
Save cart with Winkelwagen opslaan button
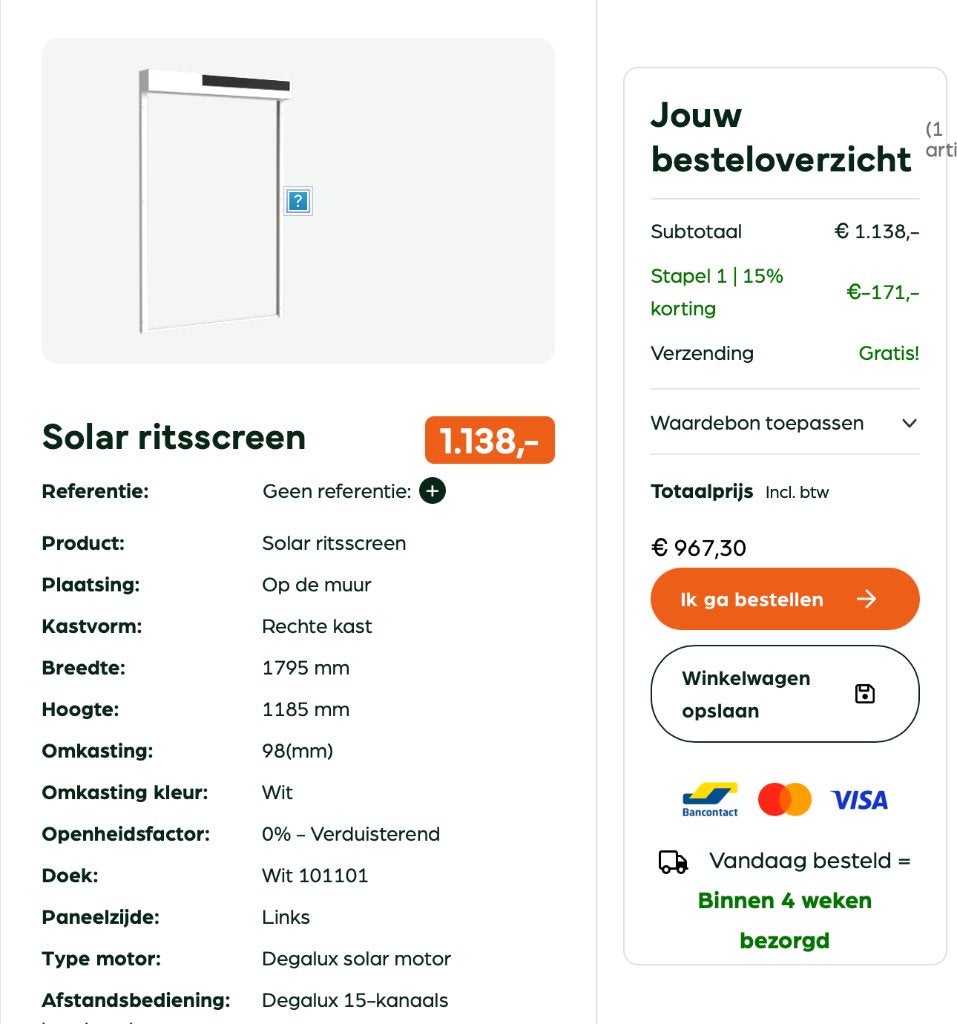tap(785, 694)
